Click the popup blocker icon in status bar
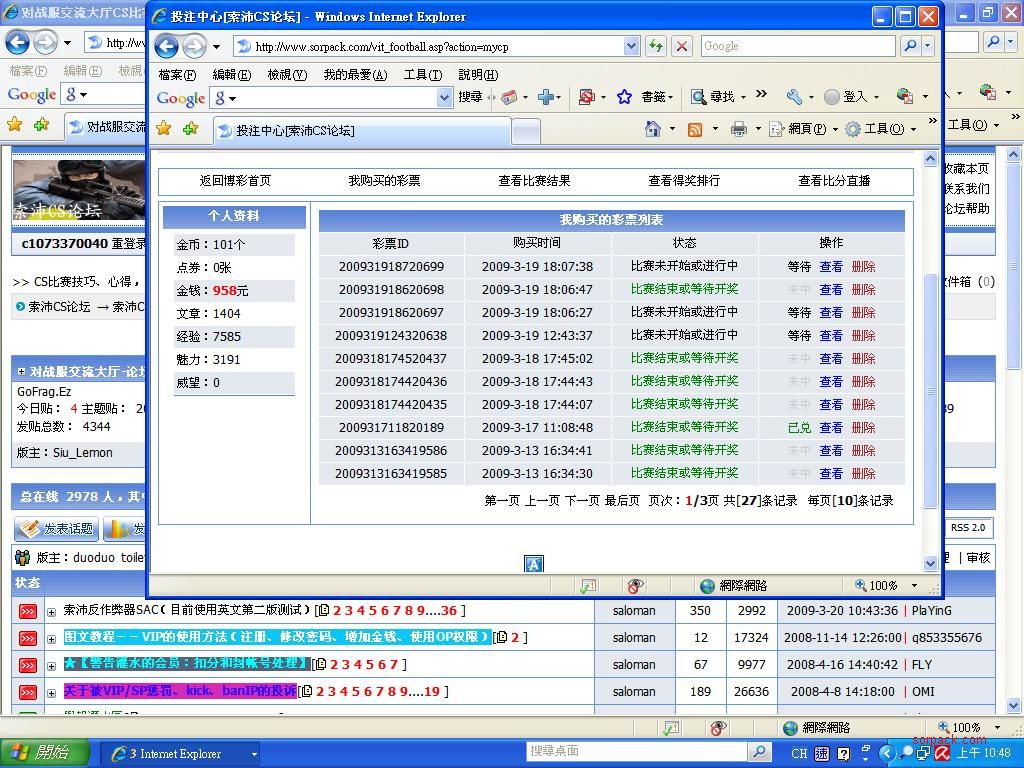The width and height of the screenshot is (1024, 768). pyautogui.click(x=636, y=588)
